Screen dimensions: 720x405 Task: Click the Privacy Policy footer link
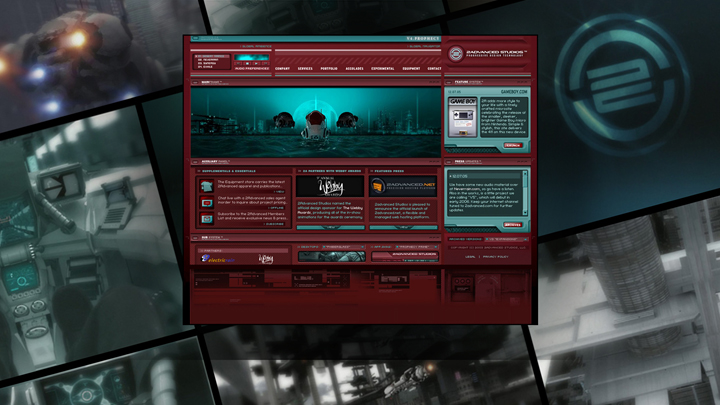click(x=495, y=257)
